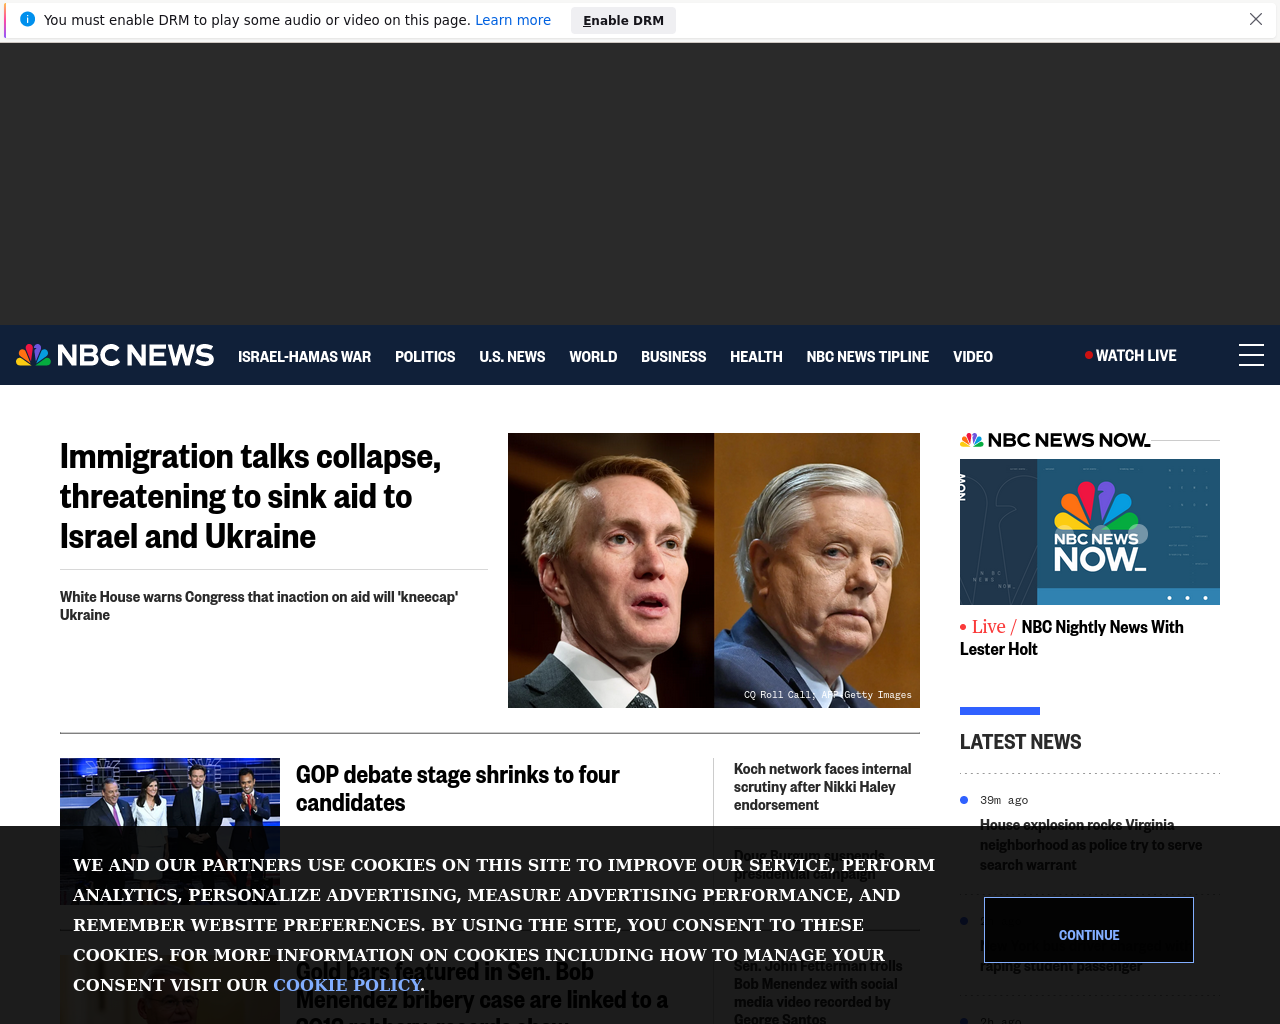This screenshot has height=1024, width=1280.
Task: Open the Learn more DRM link
Action: 513,20
